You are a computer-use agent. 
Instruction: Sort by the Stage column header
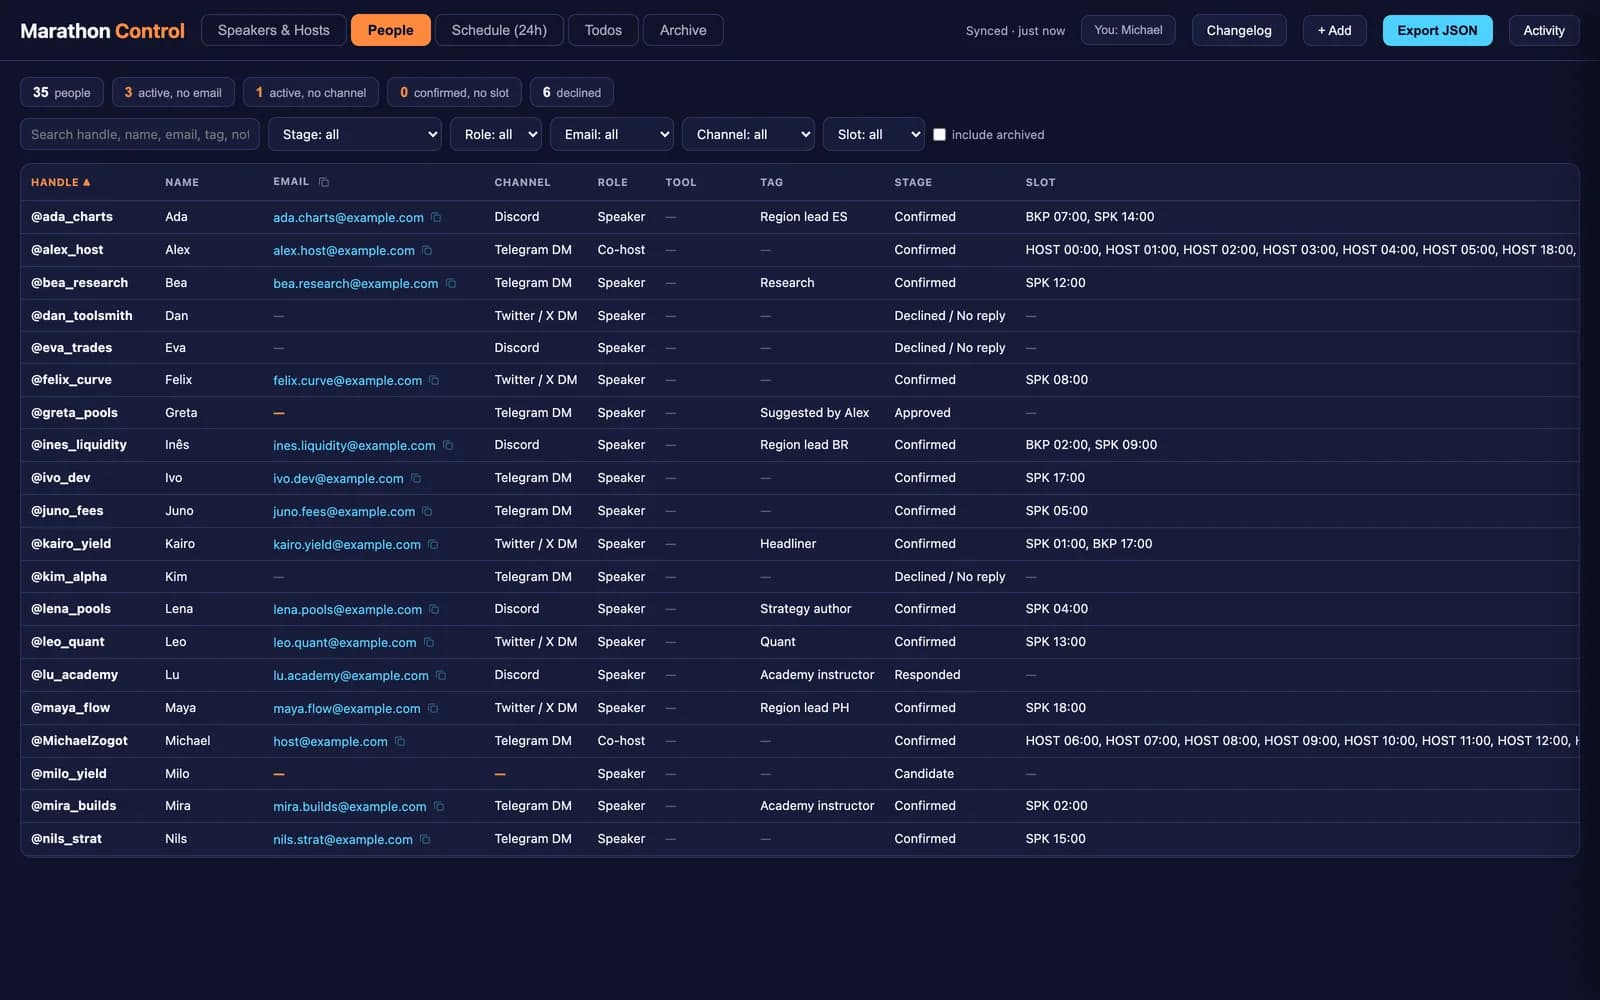click(913, 182)
